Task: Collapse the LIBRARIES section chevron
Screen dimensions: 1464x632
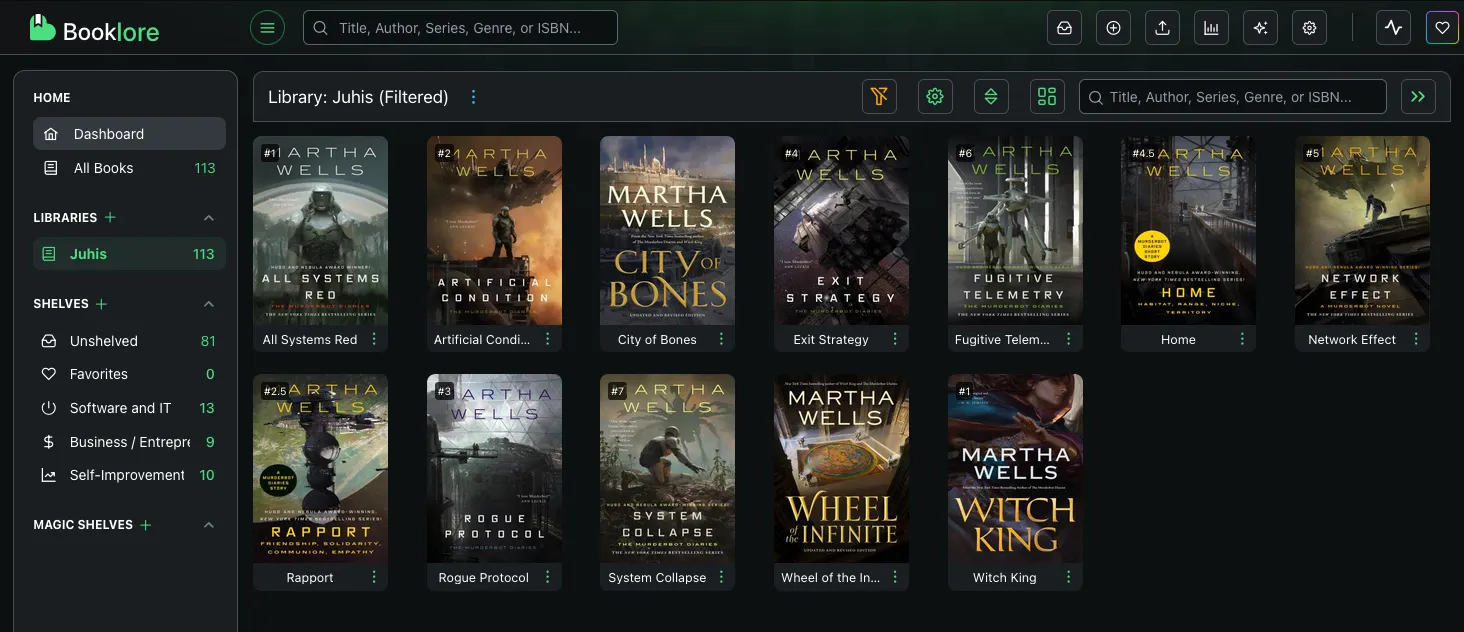Action: [209, 217]
